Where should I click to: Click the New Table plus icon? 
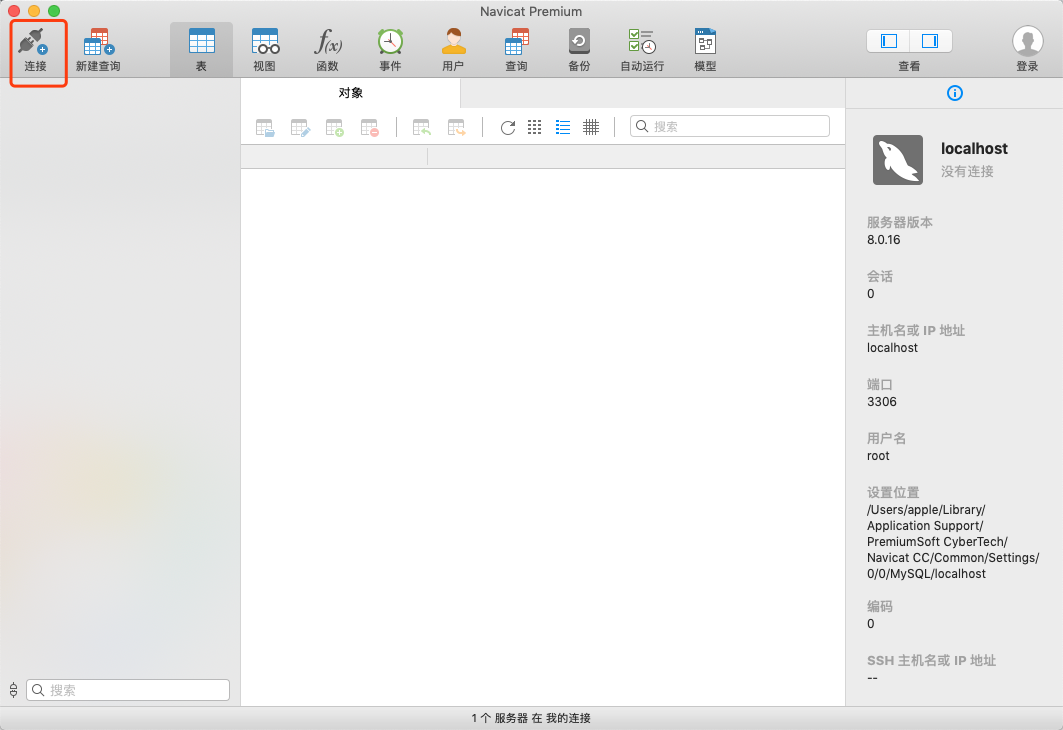click(334, 127)
